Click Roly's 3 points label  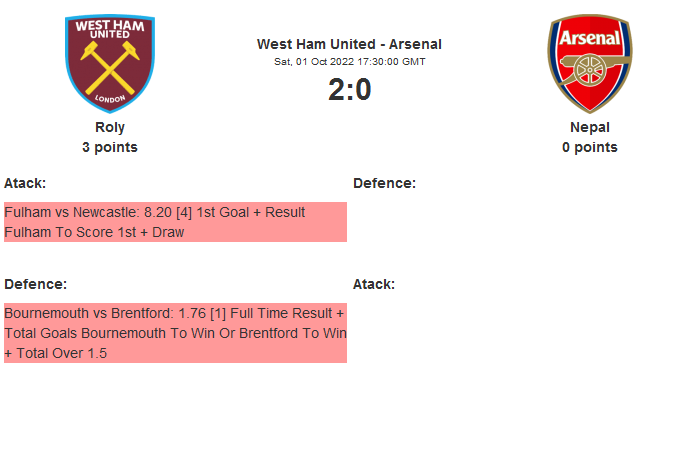click(x=109, y=147)
